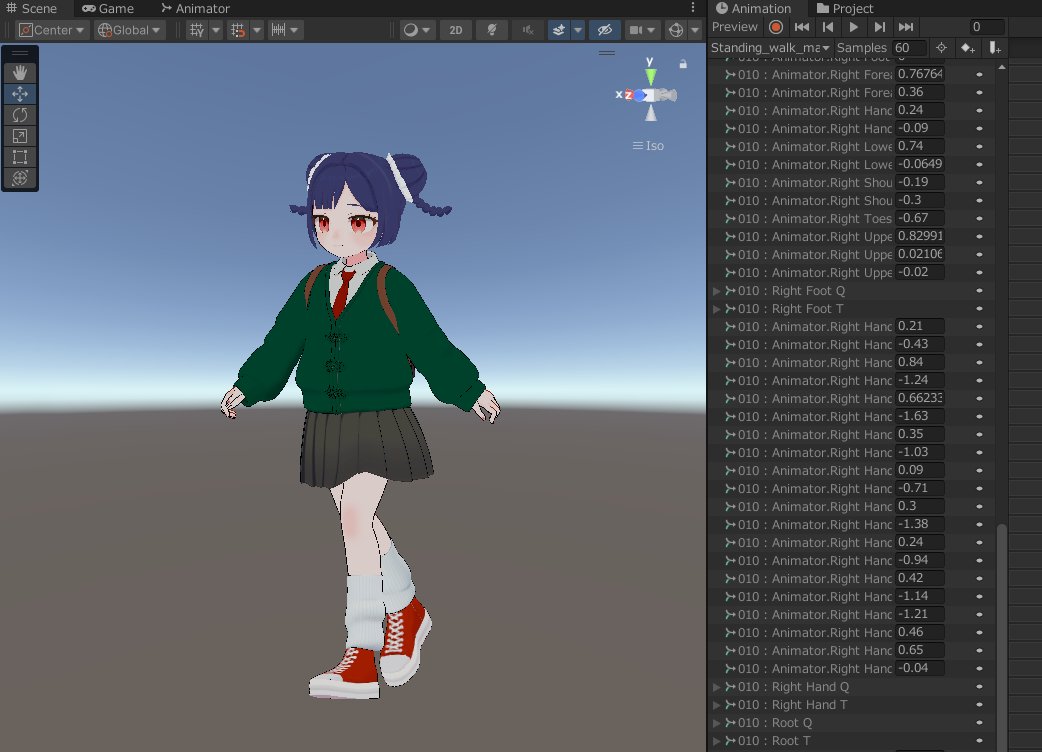Open the Global rotation dropdown

pyautogui.click(x=129, y=30)
